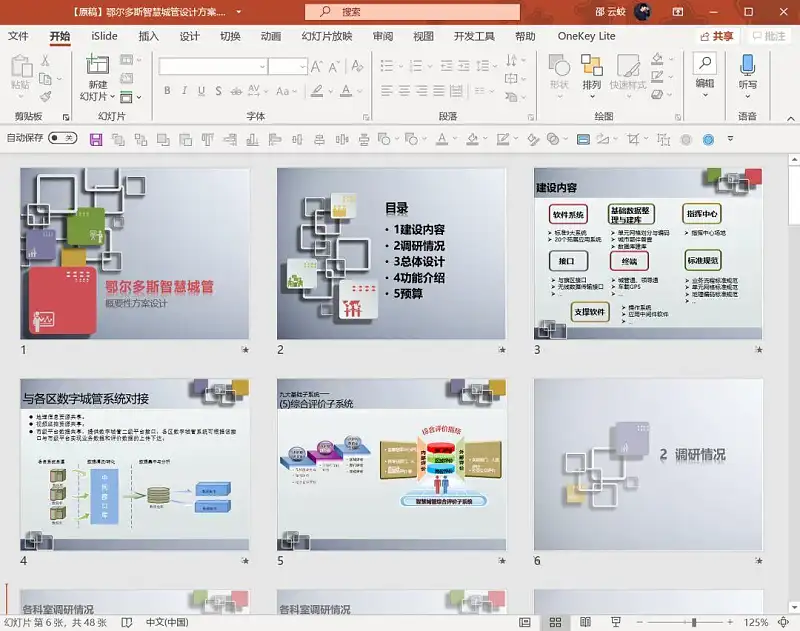Switch to Normal view in status bar
This screenshot has width=800, height=631.
click(x=524, y=622)
